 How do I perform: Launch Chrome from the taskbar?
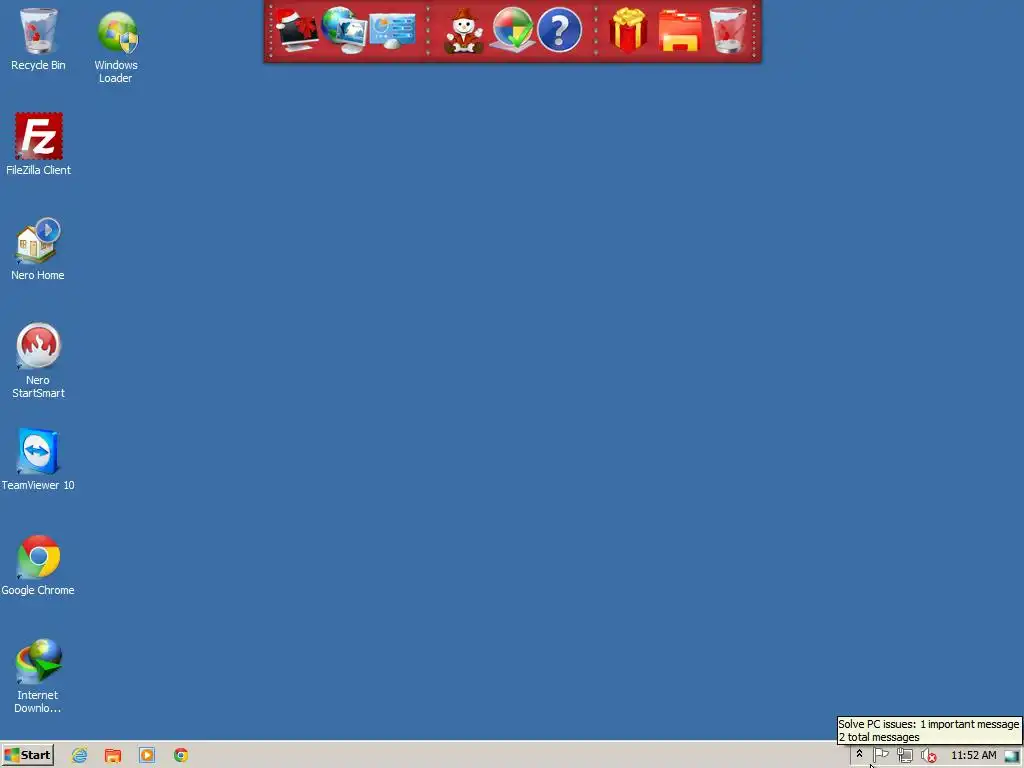[x=181, y=756]
